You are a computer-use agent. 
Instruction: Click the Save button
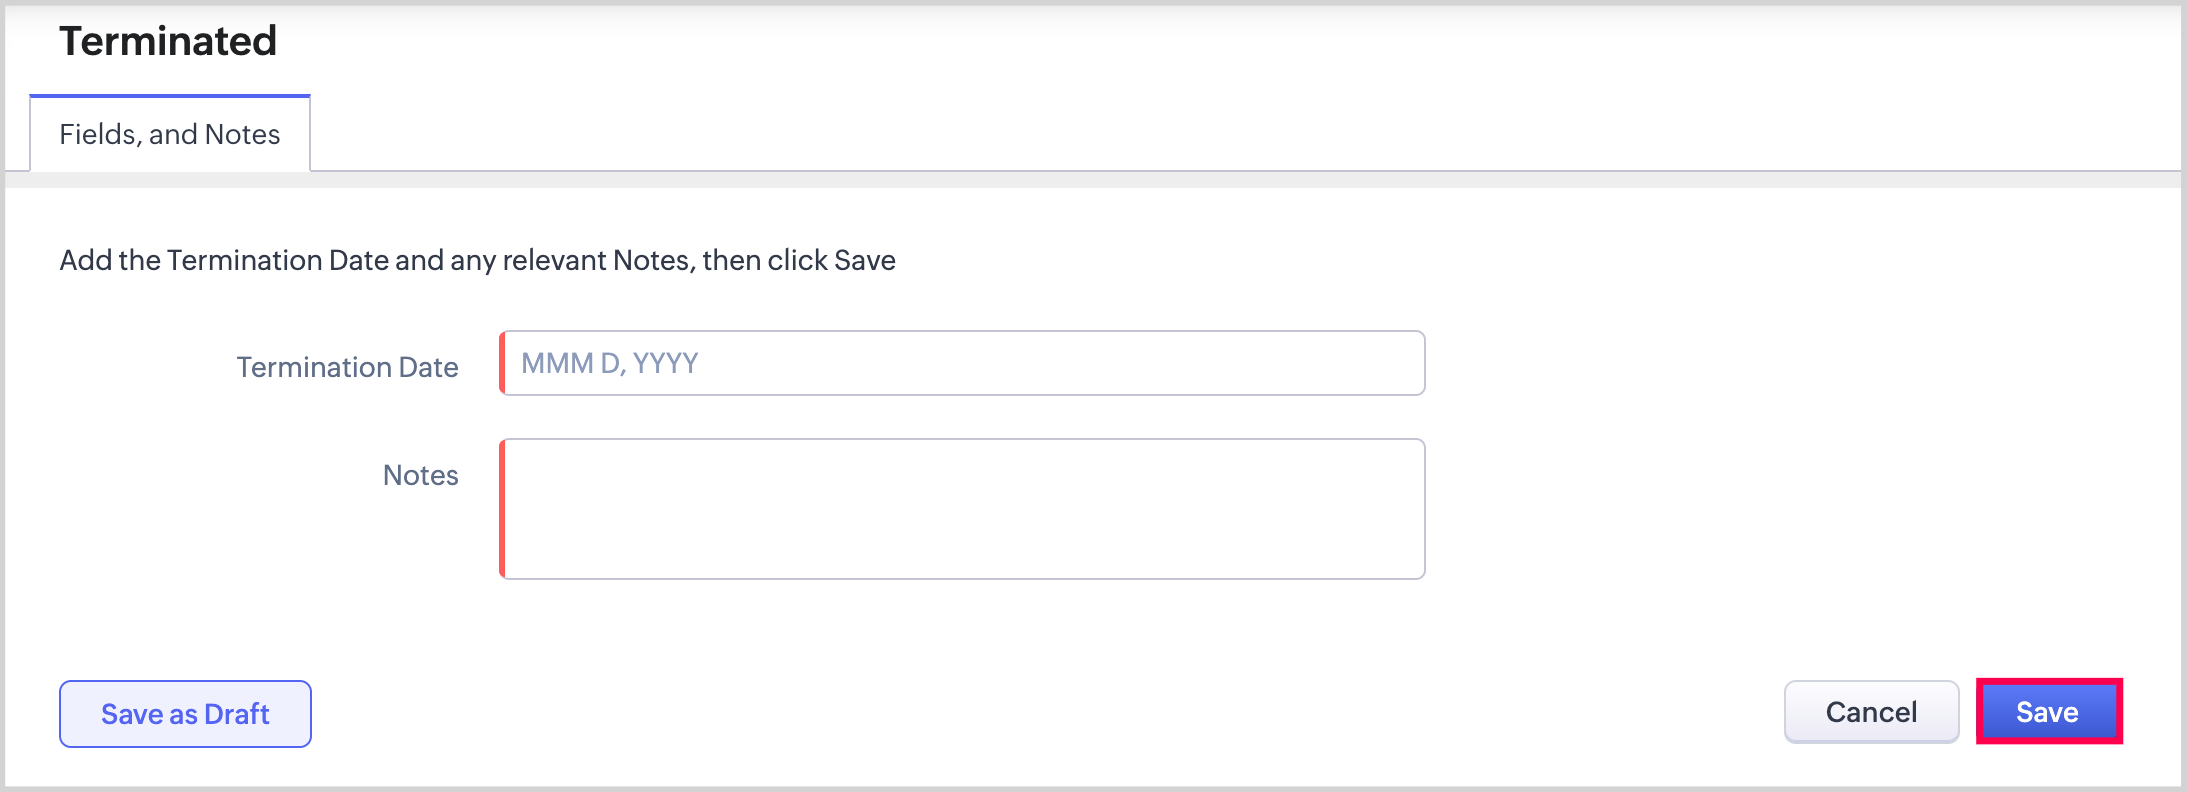pyautogui.click(x=2048, y=712)
